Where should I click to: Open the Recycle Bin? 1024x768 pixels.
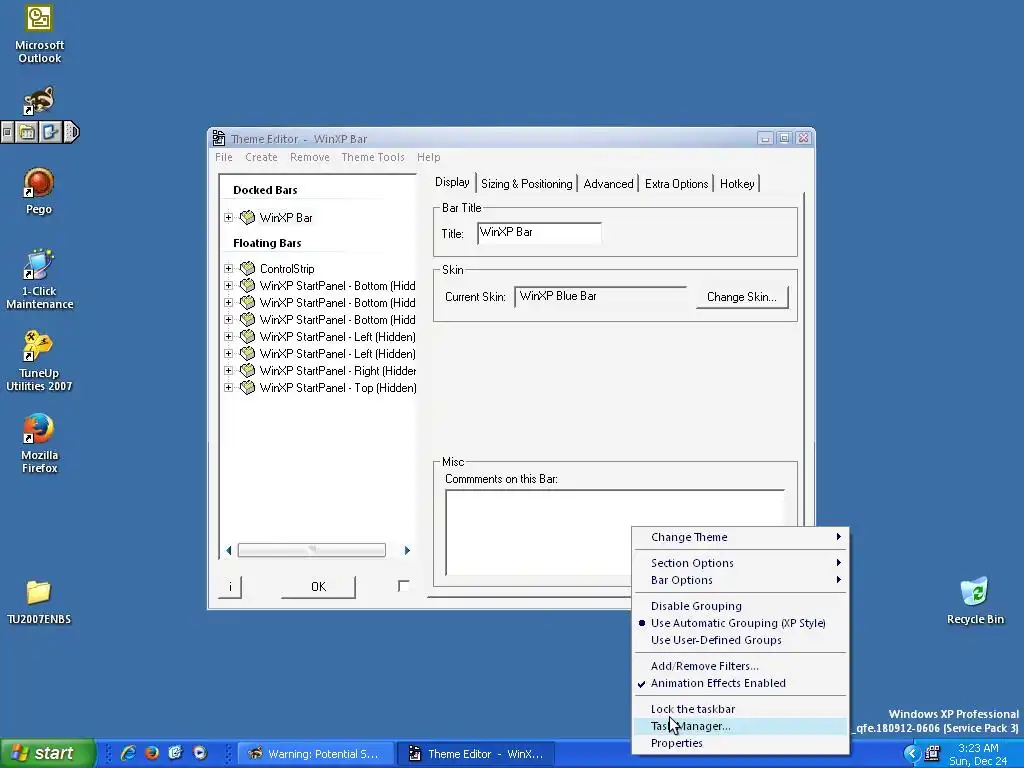[x=975, y=601]
